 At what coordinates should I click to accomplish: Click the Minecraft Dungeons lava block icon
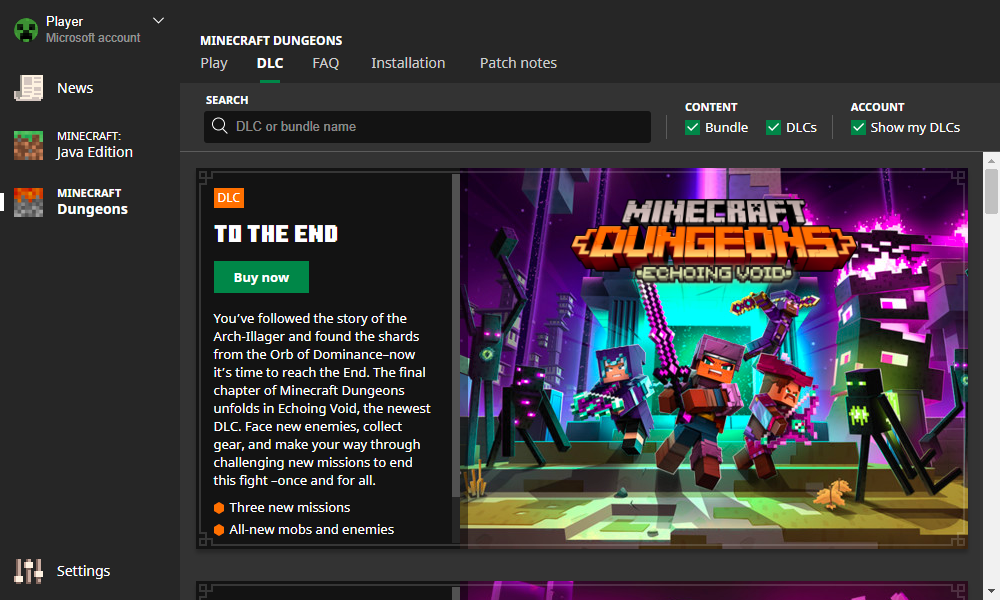pyautogui.click(x=29, y=202)
